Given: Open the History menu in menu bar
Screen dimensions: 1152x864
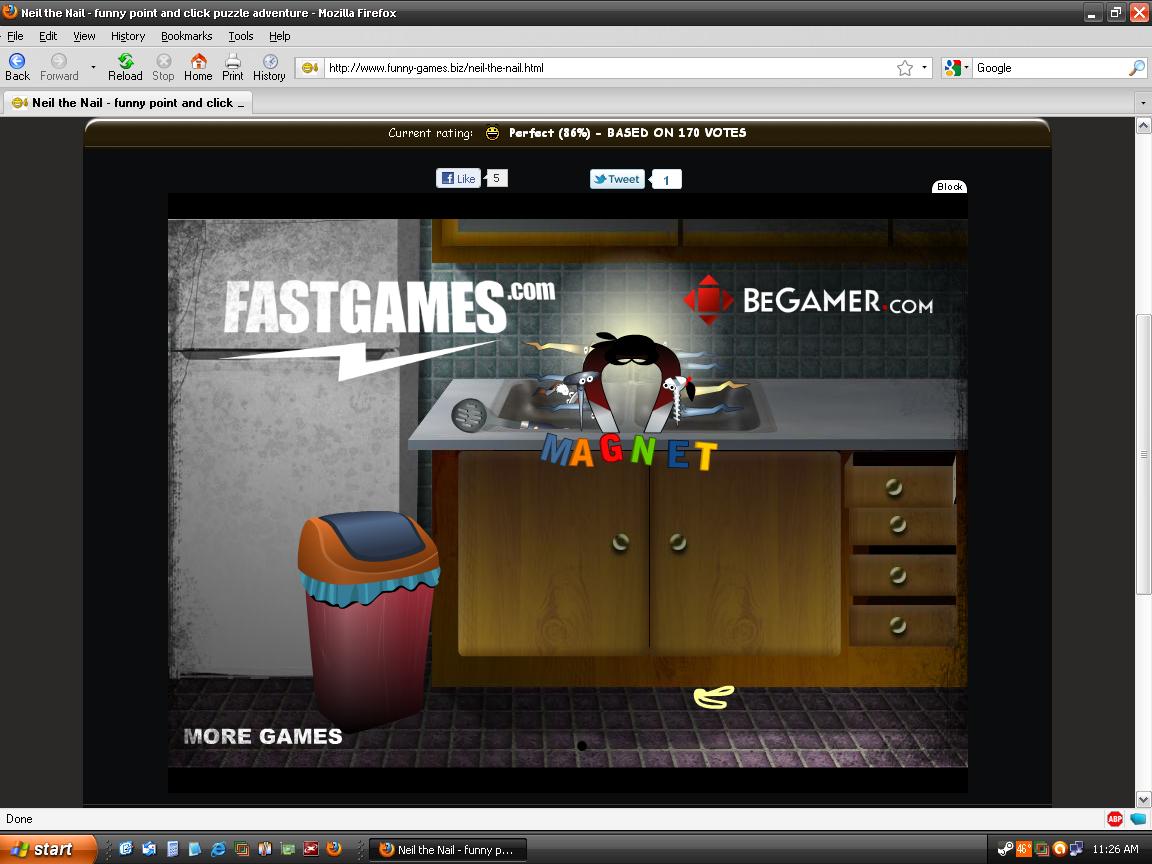Looking at the screenshot, I should click(128, 36).
